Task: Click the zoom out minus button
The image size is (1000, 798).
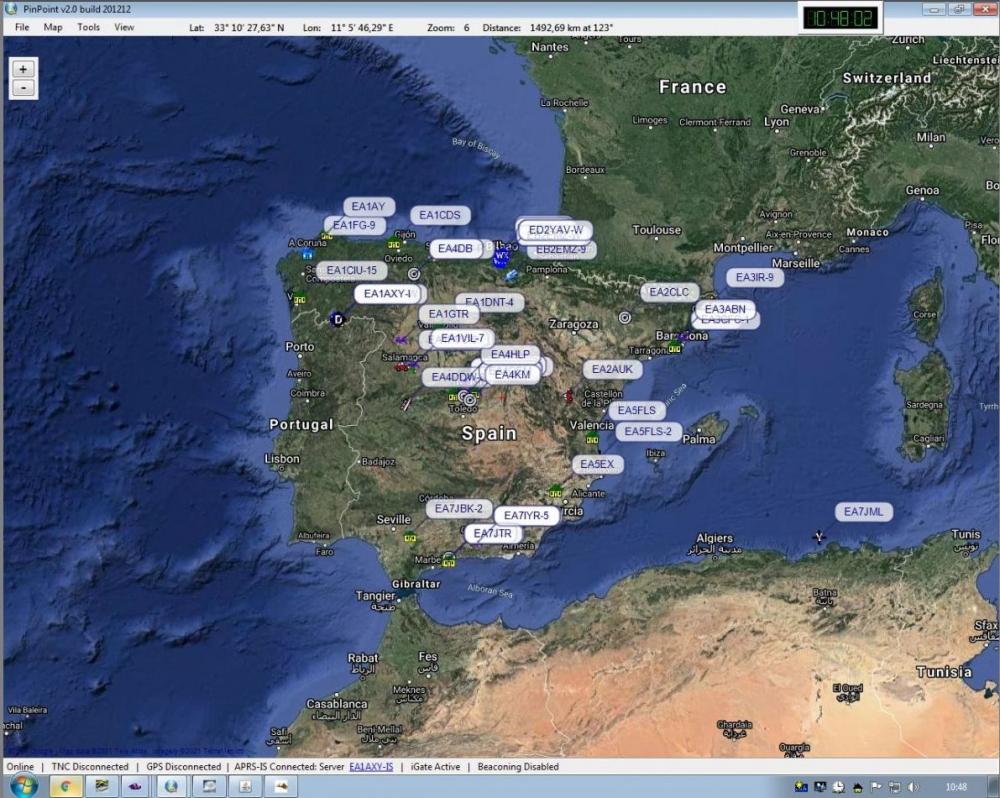Action: point(24,88)
